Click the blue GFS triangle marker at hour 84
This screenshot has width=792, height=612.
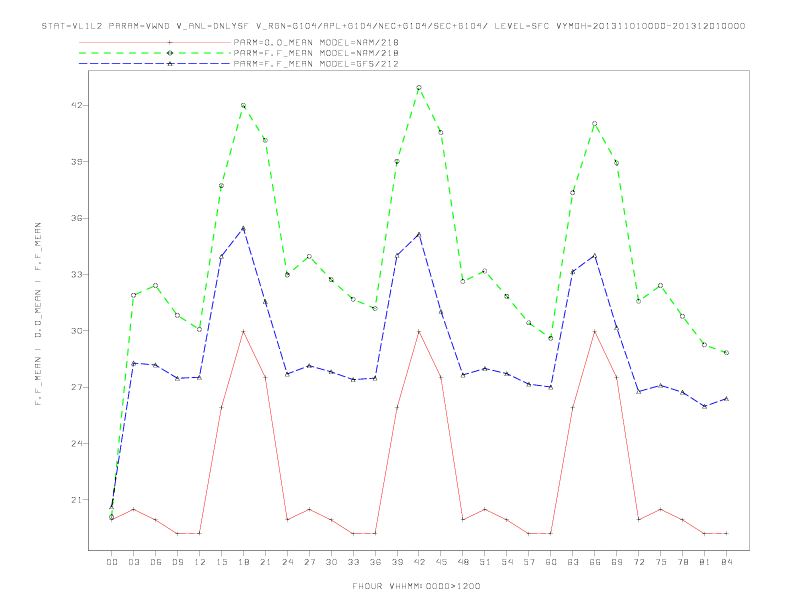click(x=726, y=398)
